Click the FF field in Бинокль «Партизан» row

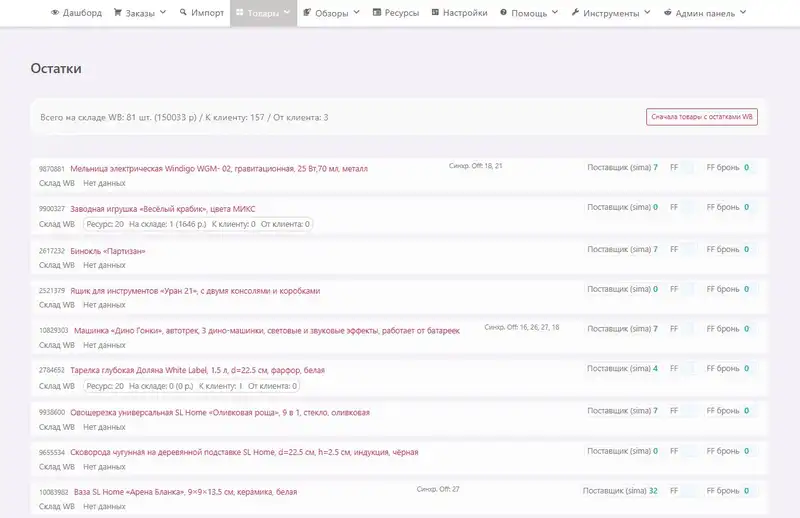[687, 250]
